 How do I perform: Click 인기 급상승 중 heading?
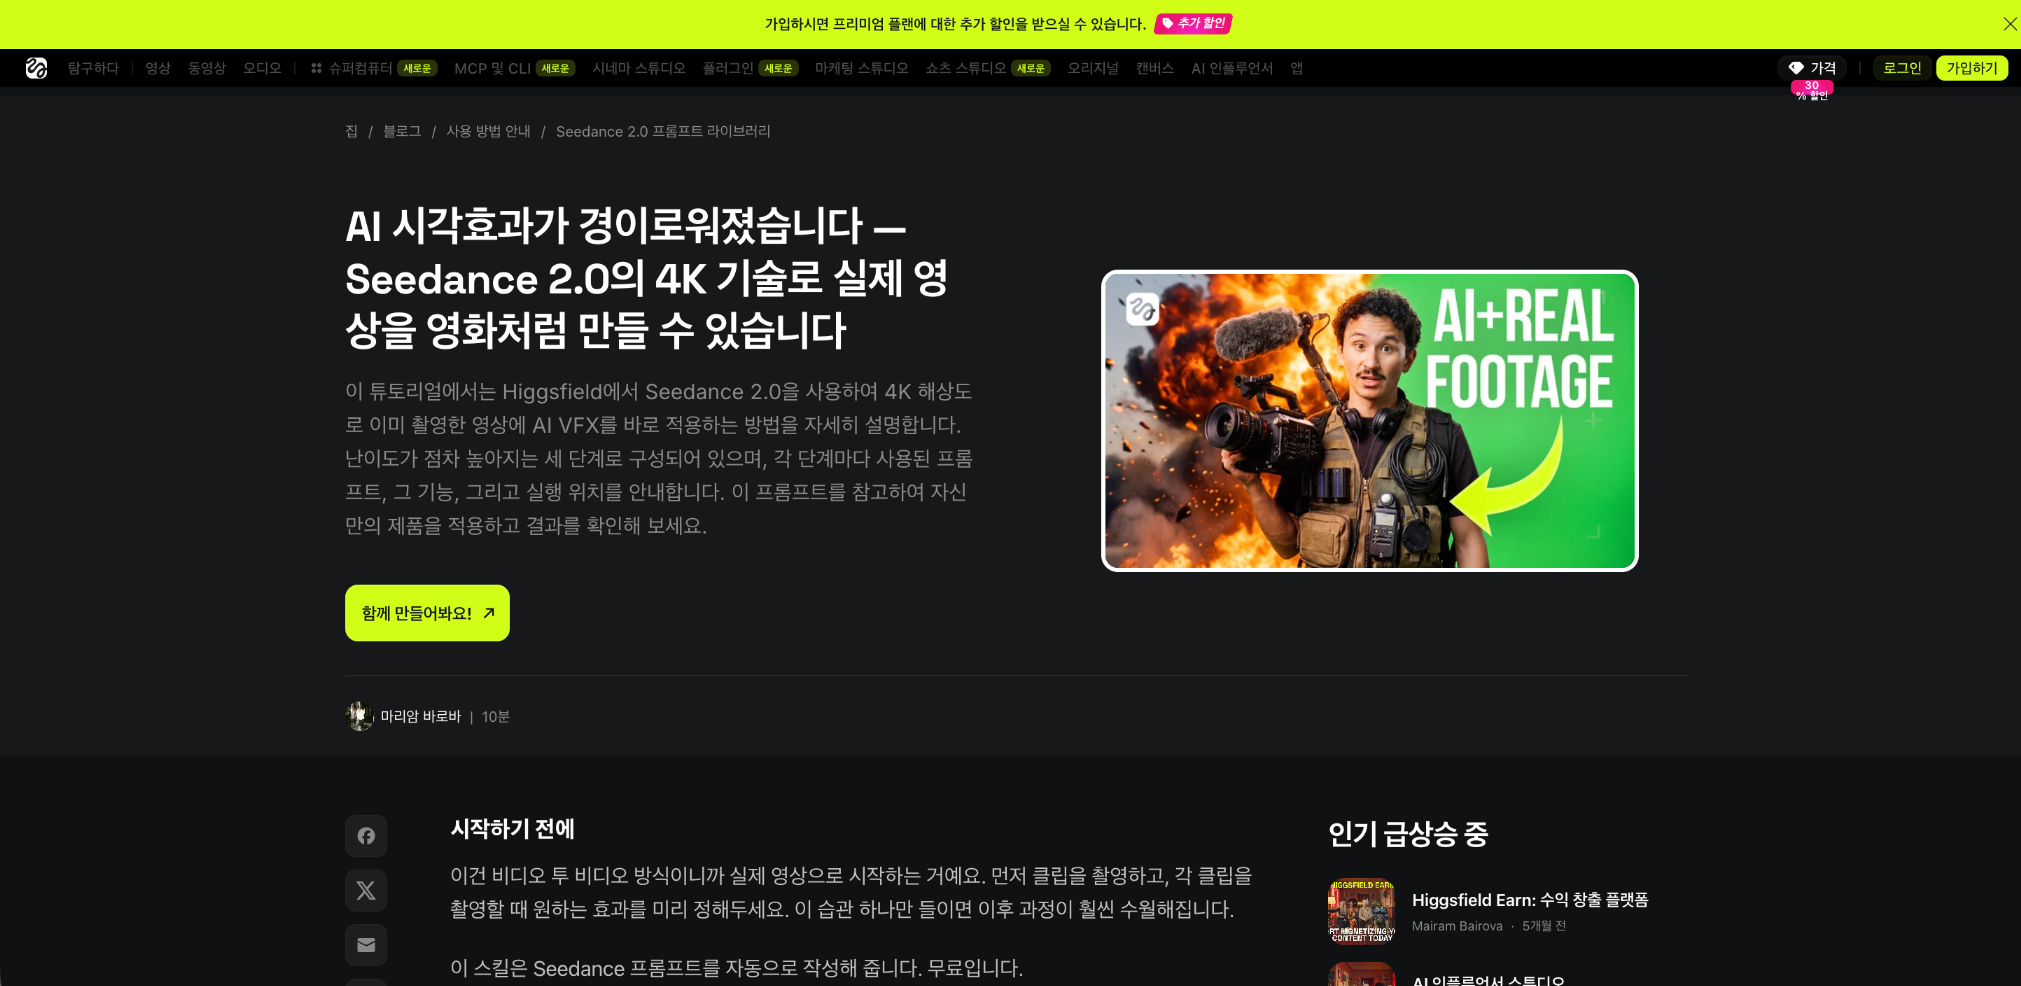1408,834
